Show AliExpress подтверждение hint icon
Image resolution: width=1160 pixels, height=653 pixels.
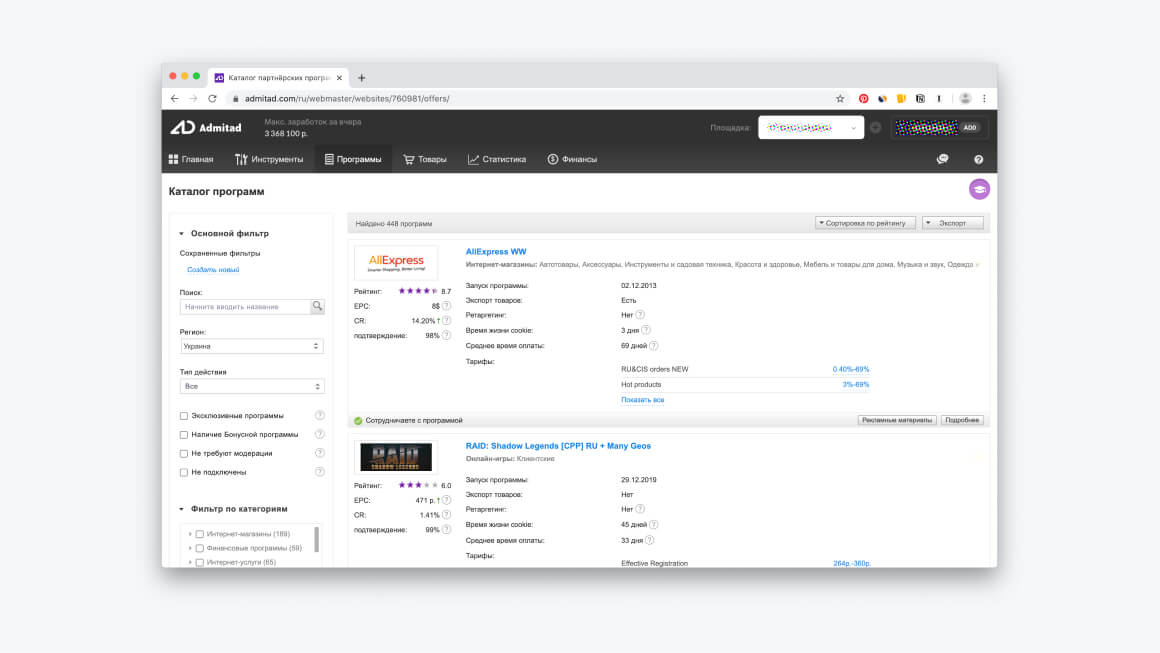446,335
